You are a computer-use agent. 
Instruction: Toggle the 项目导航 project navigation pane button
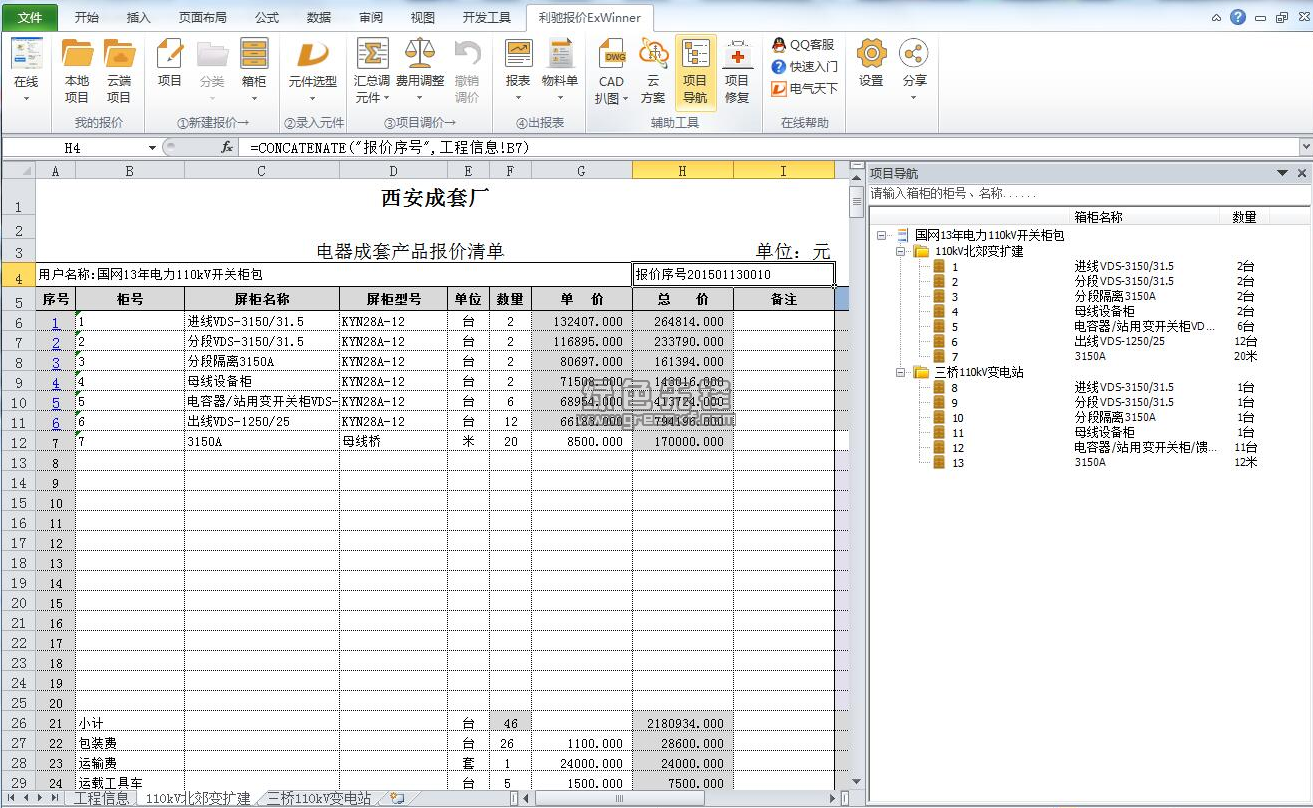(x=695, y=72)
